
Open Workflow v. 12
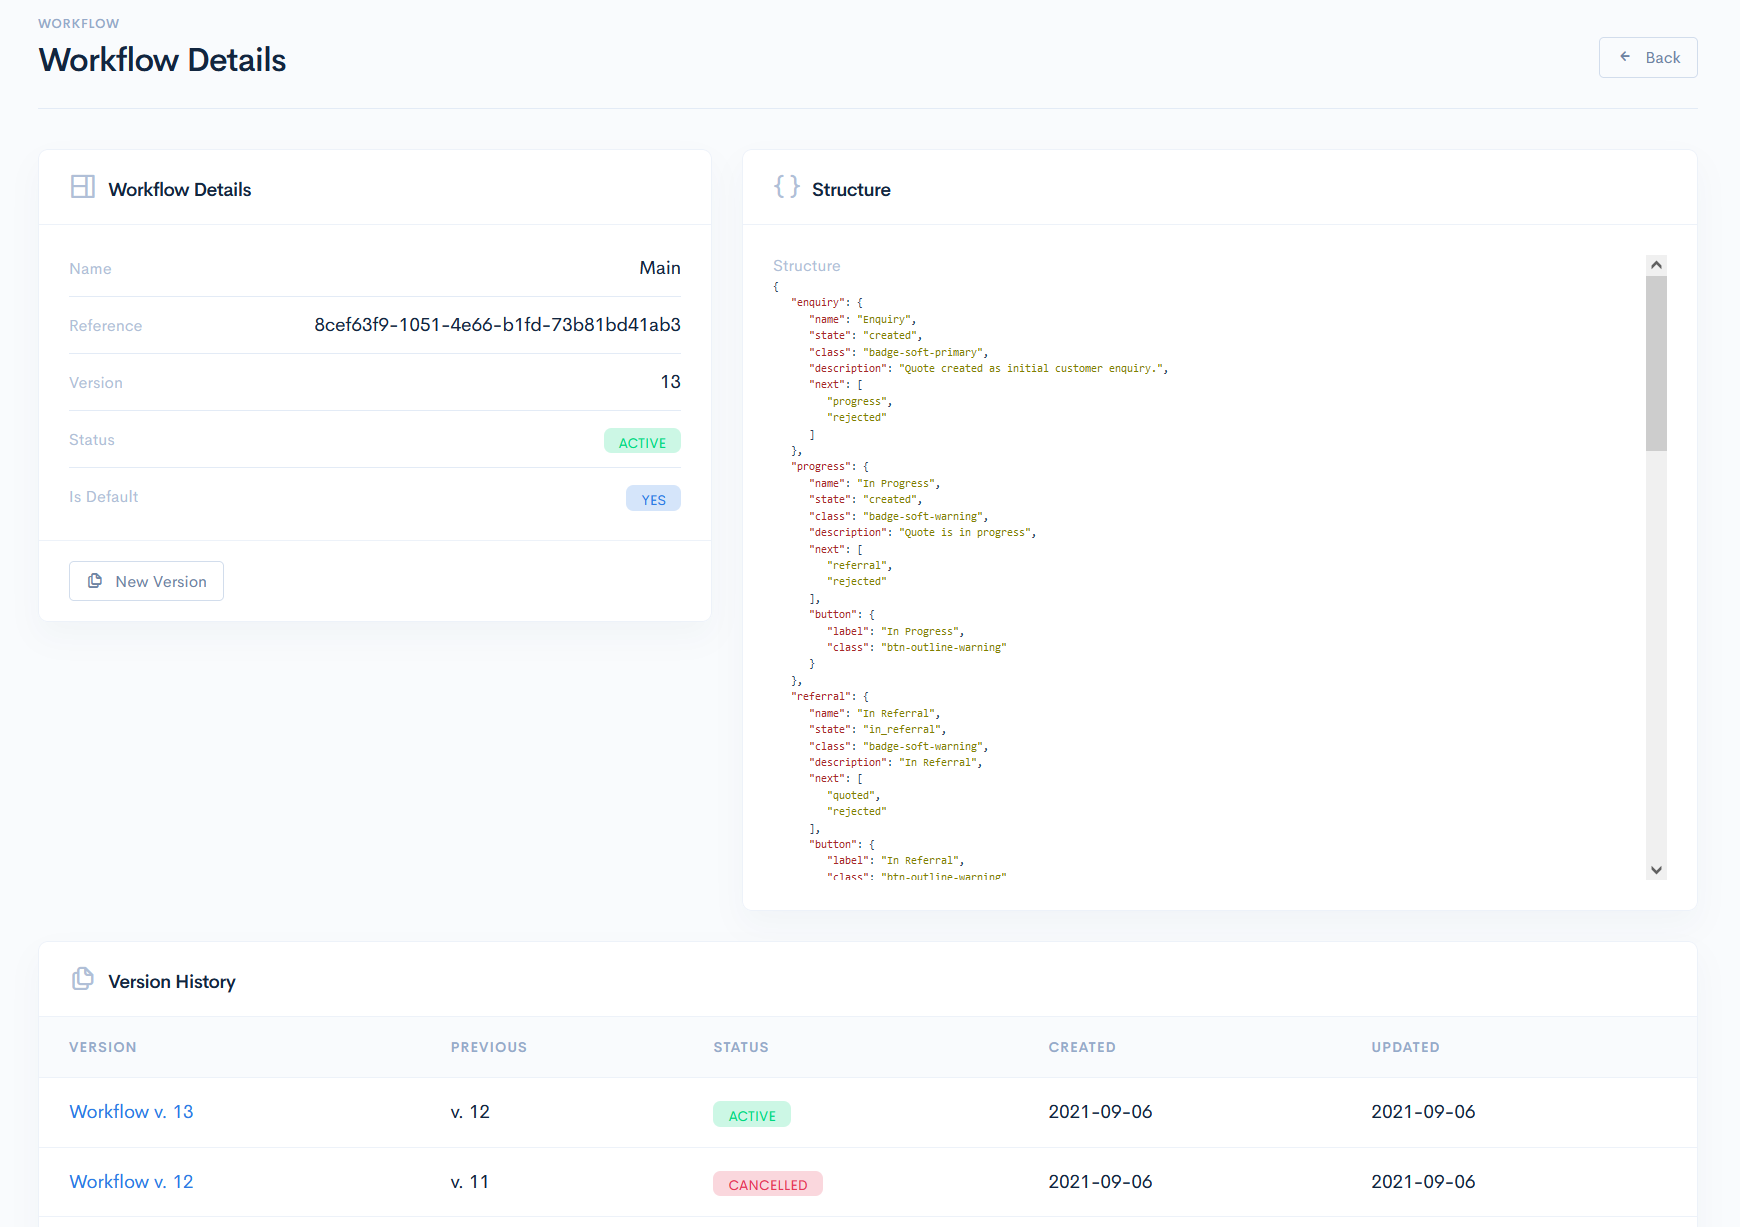click(x=131, y=1181)
